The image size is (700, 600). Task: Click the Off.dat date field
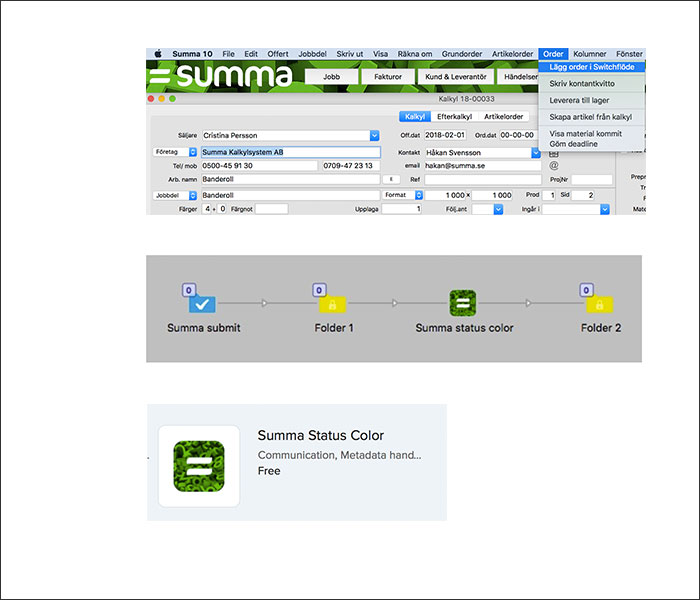point(445,135)
